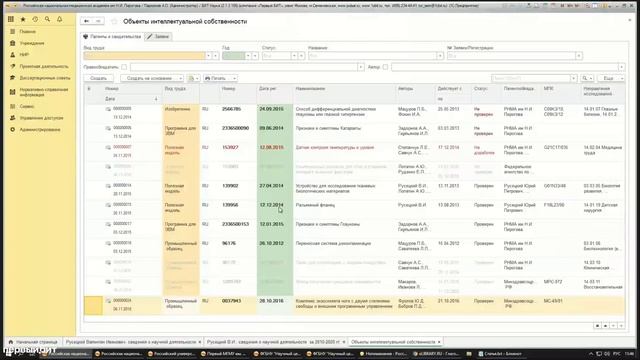Open the Название filter dropdown arrow
This screenshot has width=640, height=360.
(440, 56)
